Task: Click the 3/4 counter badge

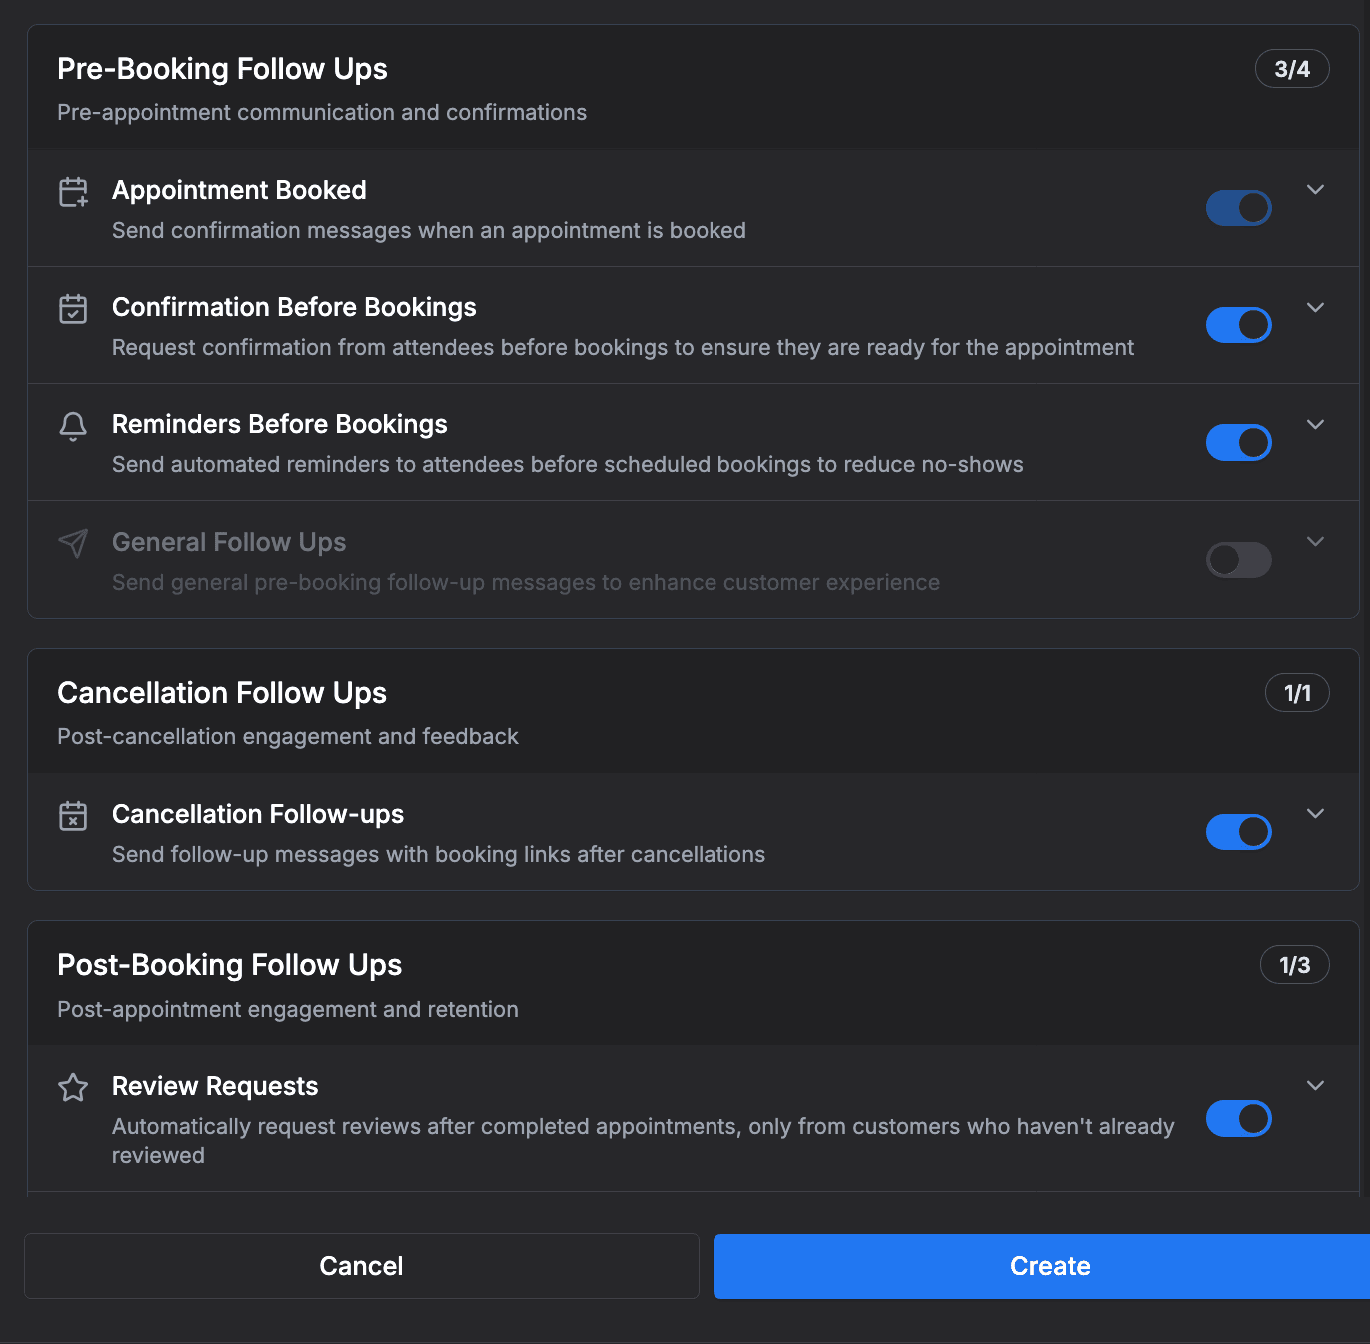Action: click(x=1292, y=68)
